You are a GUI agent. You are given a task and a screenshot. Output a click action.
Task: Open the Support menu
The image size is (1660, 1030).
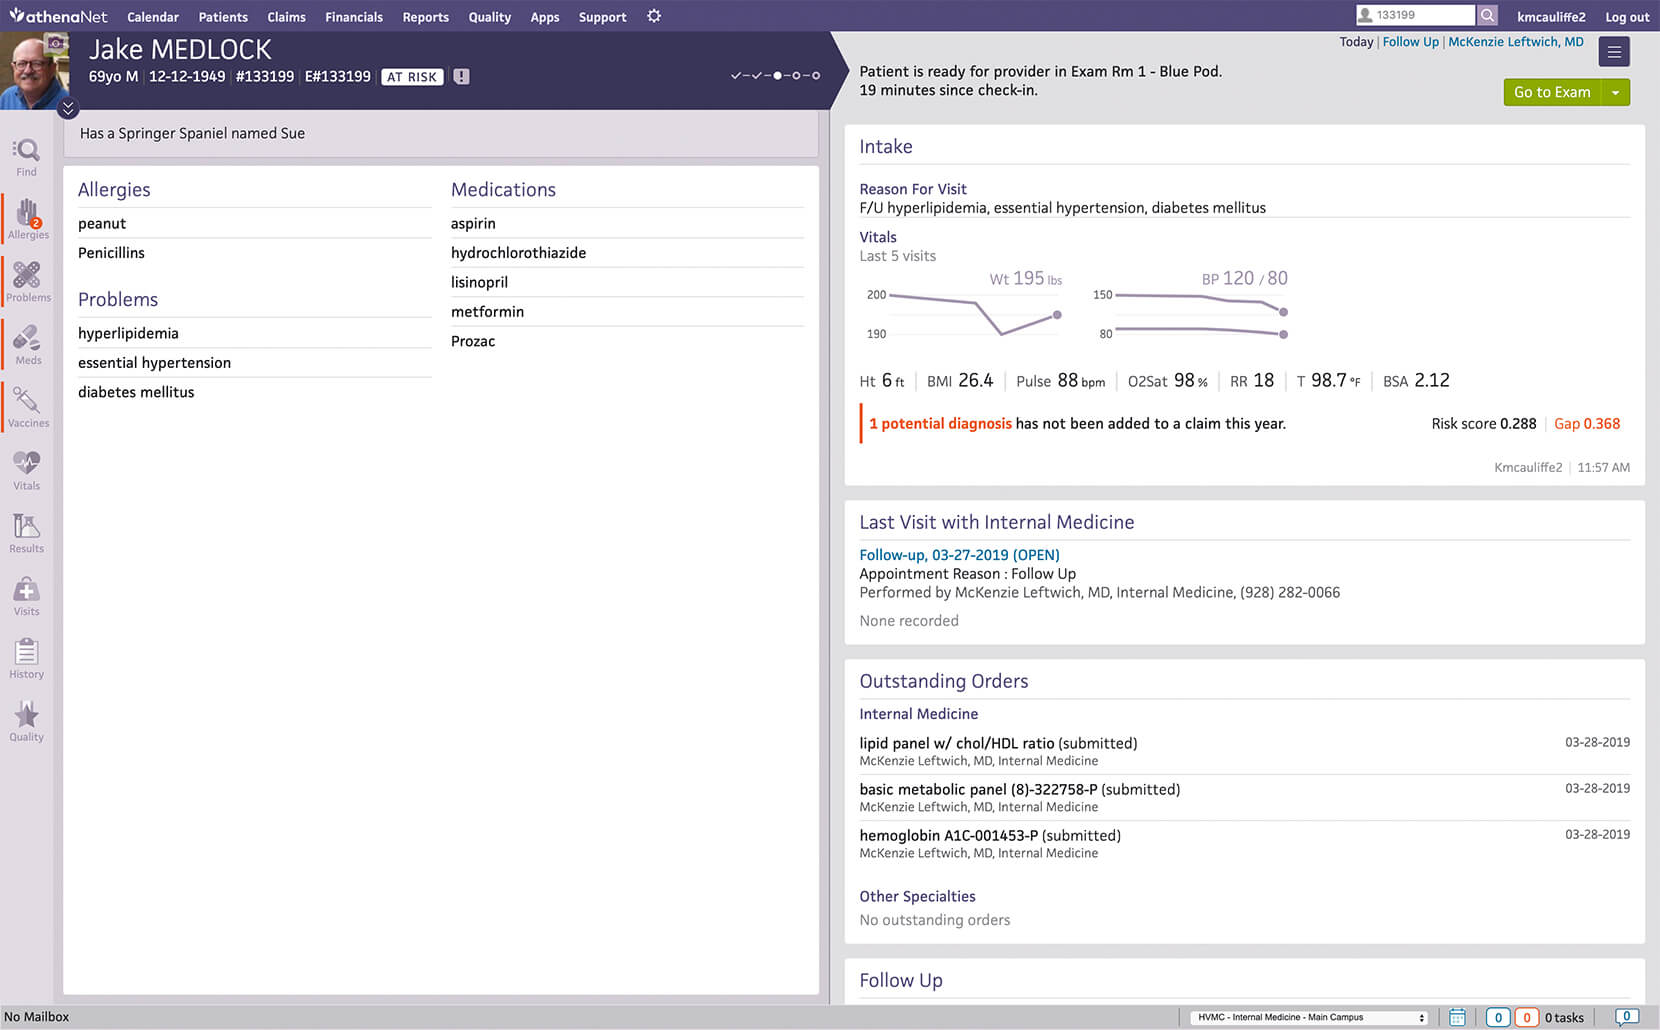603,17
